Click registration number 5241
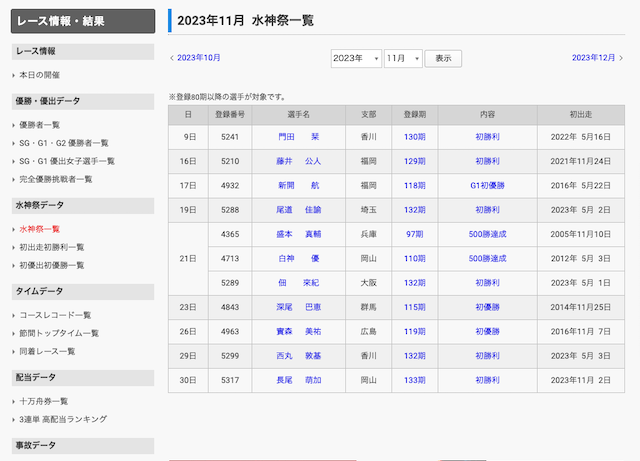 230,137
